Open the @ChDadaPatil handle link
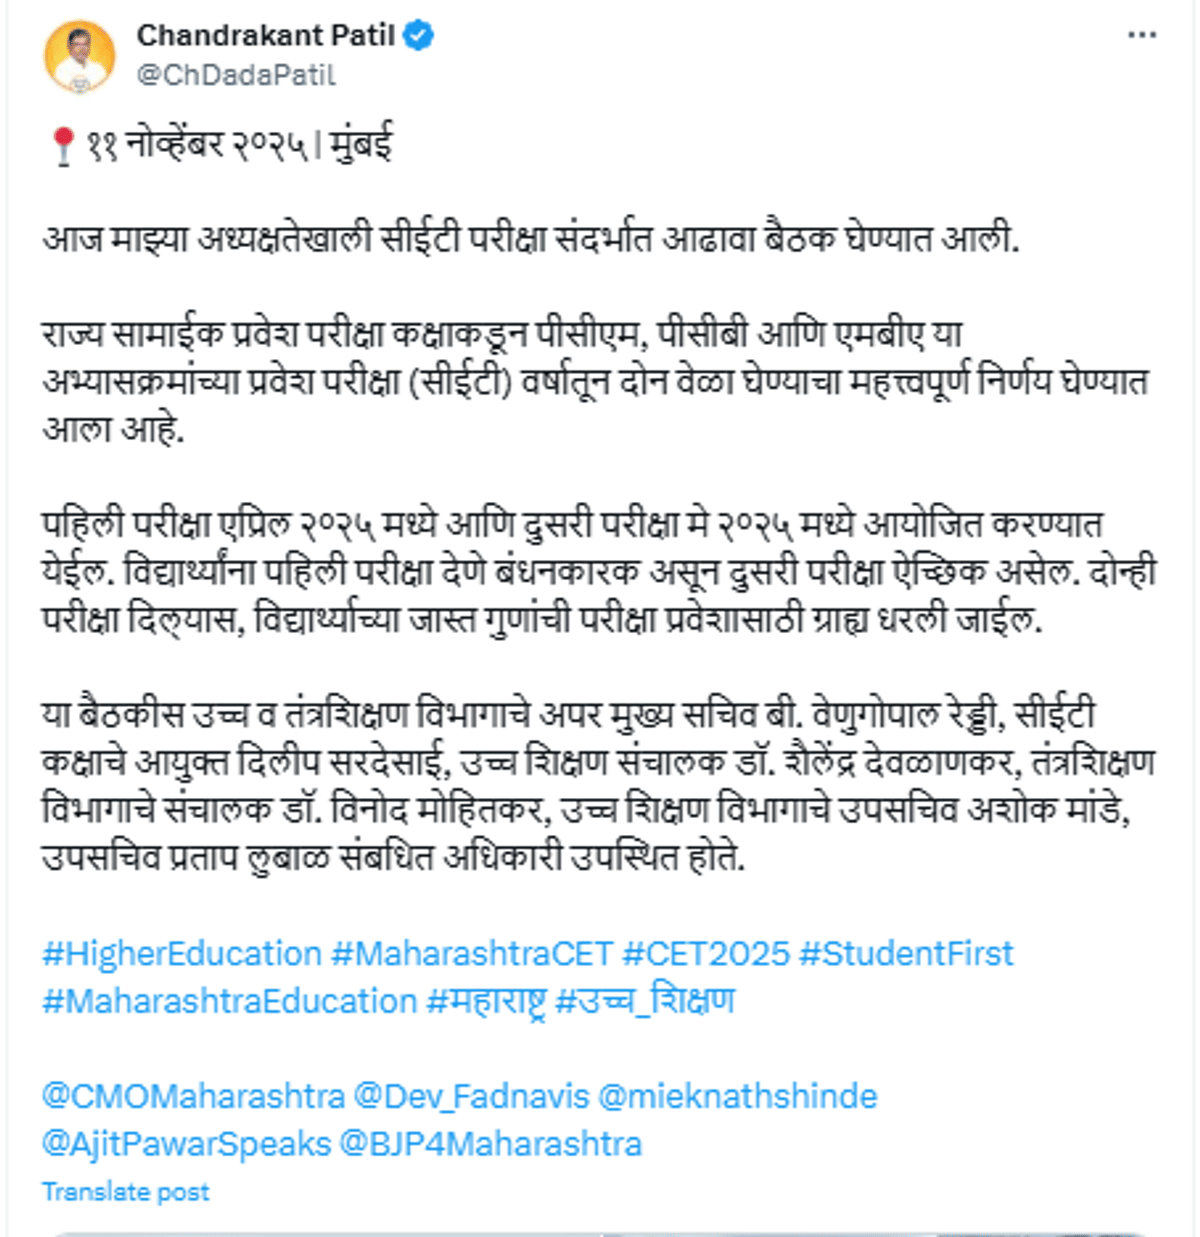Image resolution: width=1200 pixels, height=1237 pixels. (236, 75)
